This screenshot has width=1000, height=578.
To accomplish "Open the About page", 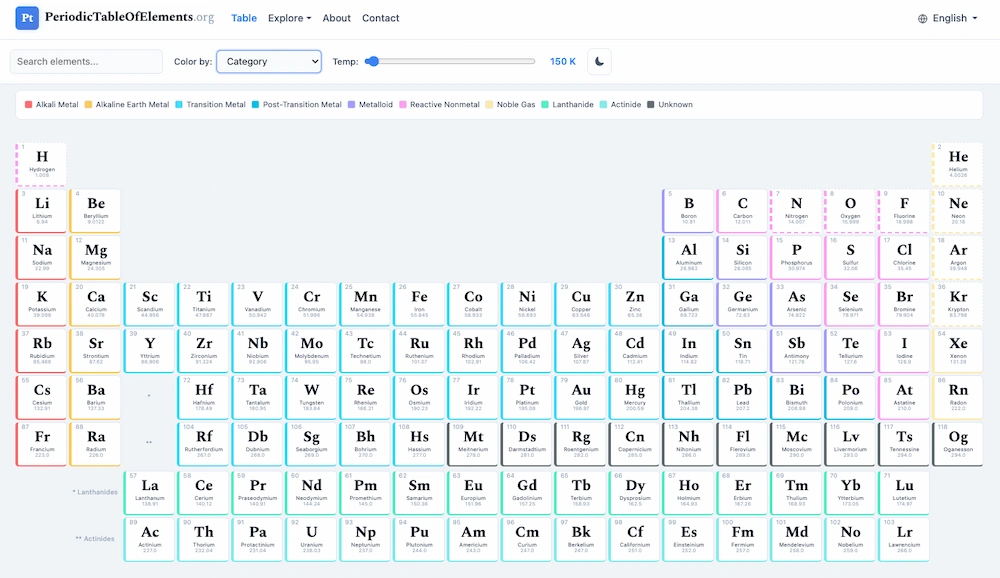I will pyautogui.click(x=337, y=17).
